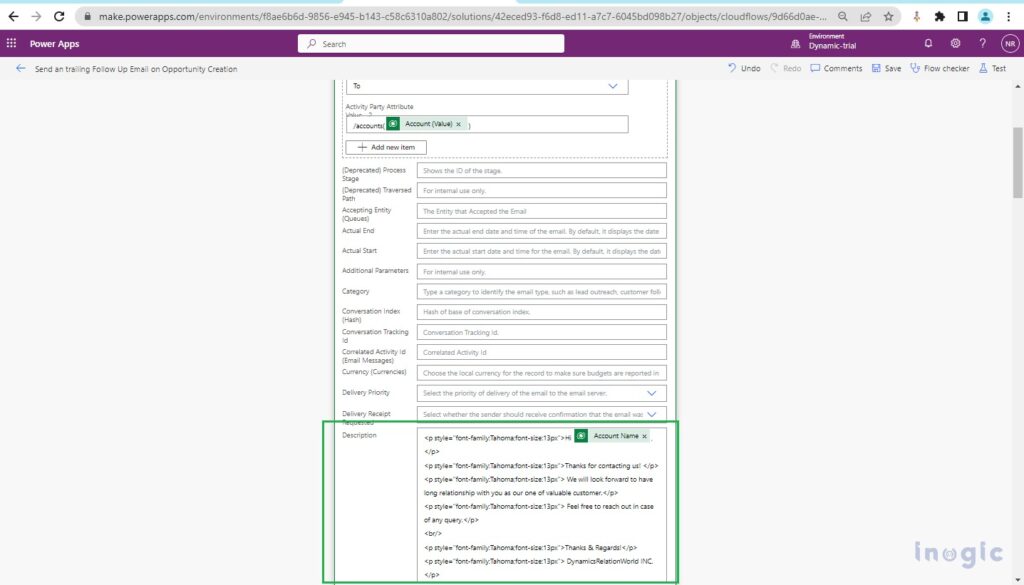
Task: Click the Power Apps Search box
Action: pos(431,44)
